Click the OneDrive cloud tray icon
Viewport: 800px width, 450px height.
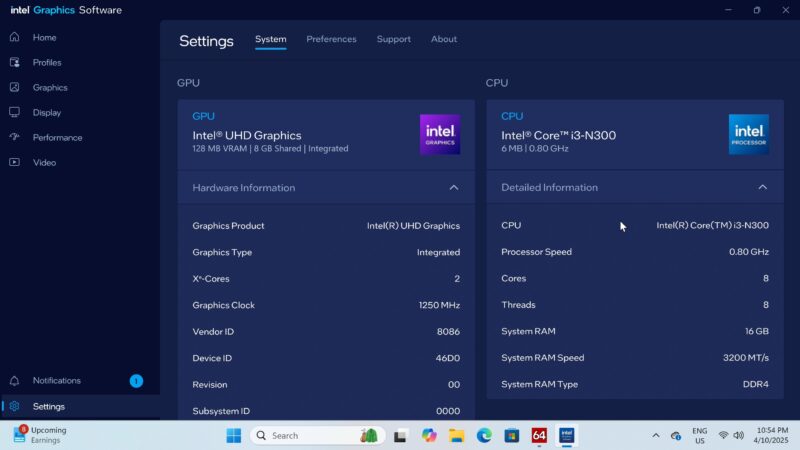pos(676,436)
